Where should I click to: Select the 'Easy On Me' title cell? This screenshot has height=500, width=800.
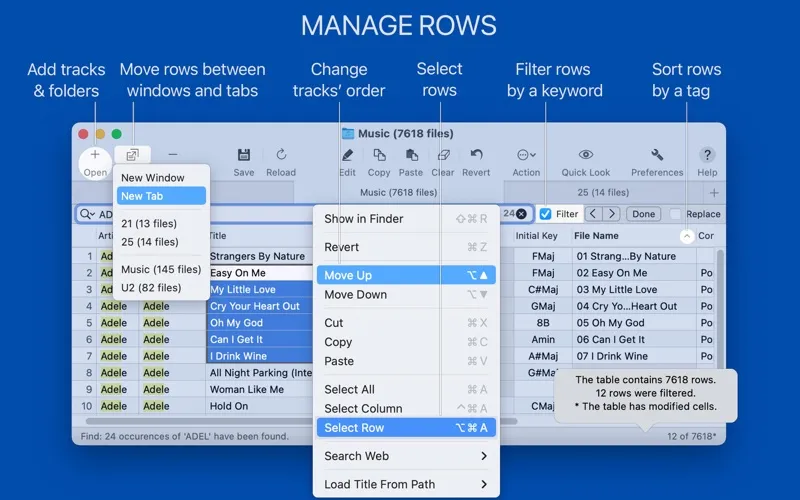[x=260, y=273]
